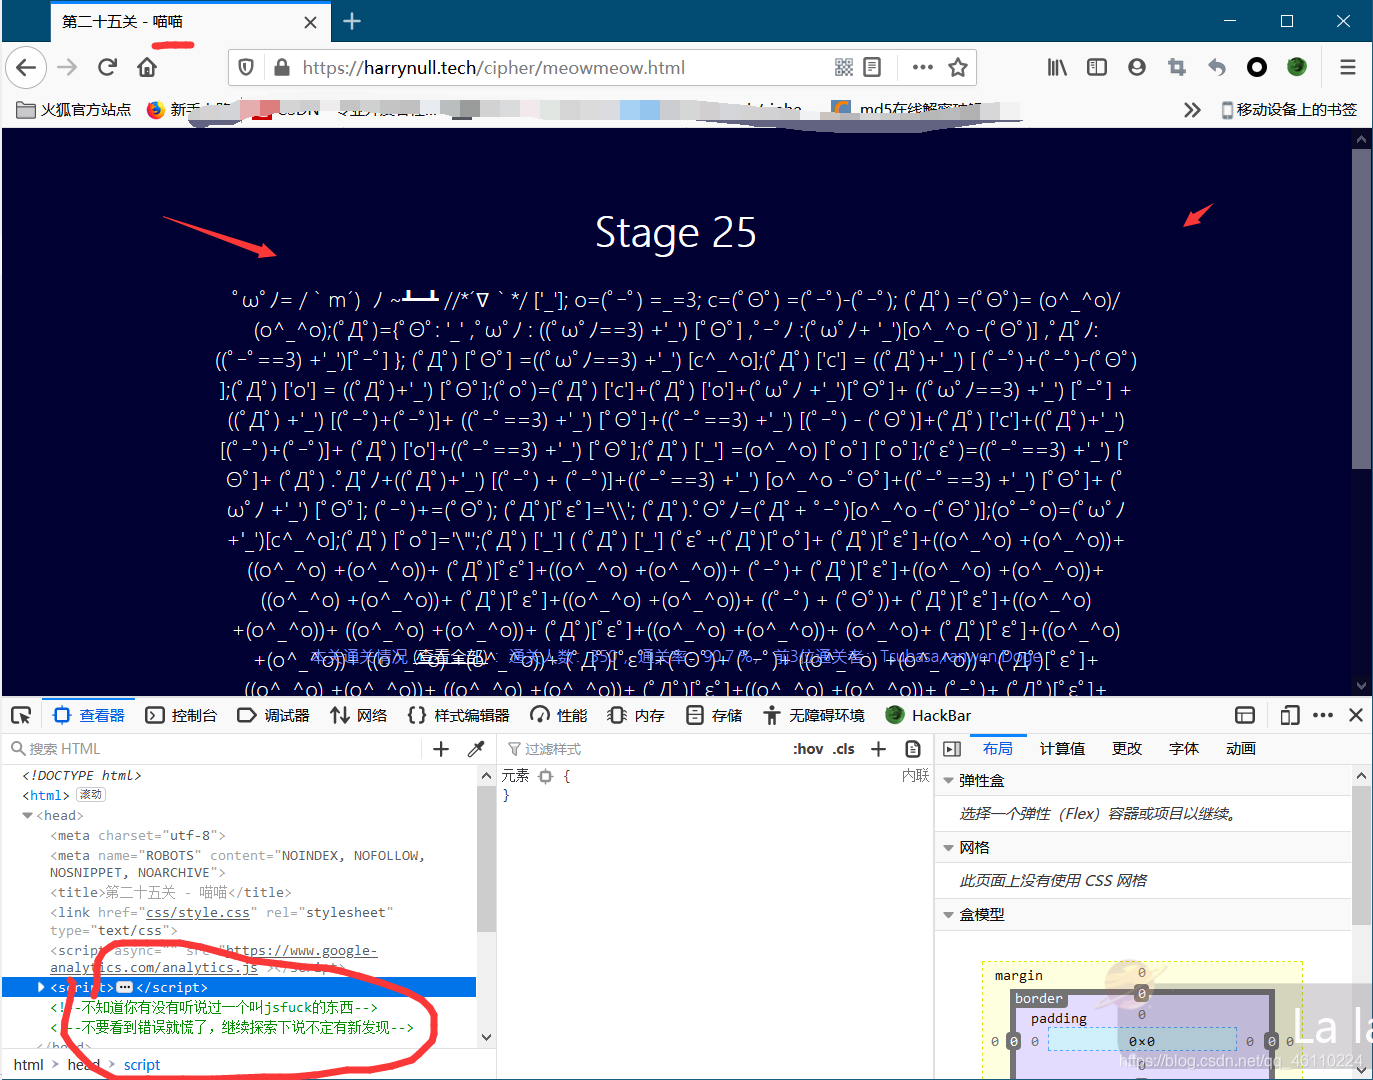Generate QR code for page
The width and height of the screenshot is (1373, 1080).
click(x=844, y=67)
